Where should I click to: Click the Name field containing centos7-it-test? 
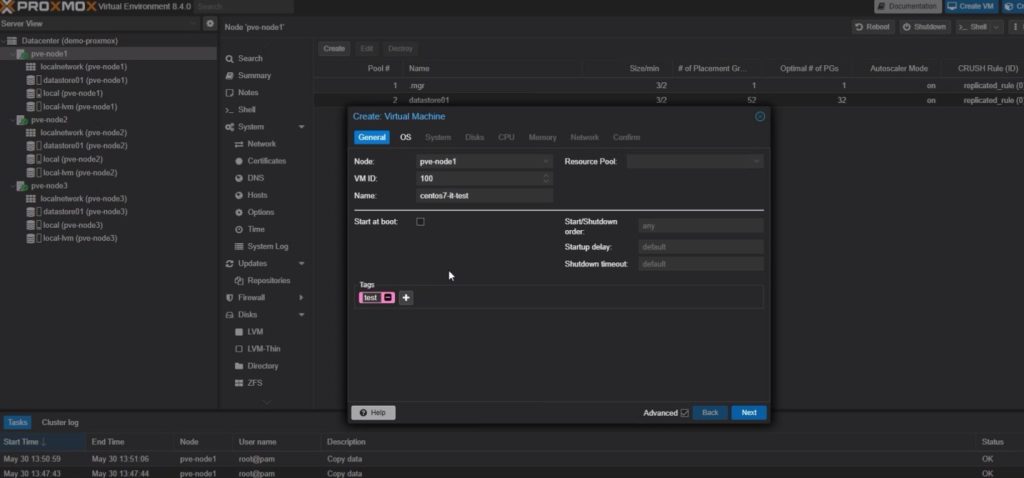(485, 195)
